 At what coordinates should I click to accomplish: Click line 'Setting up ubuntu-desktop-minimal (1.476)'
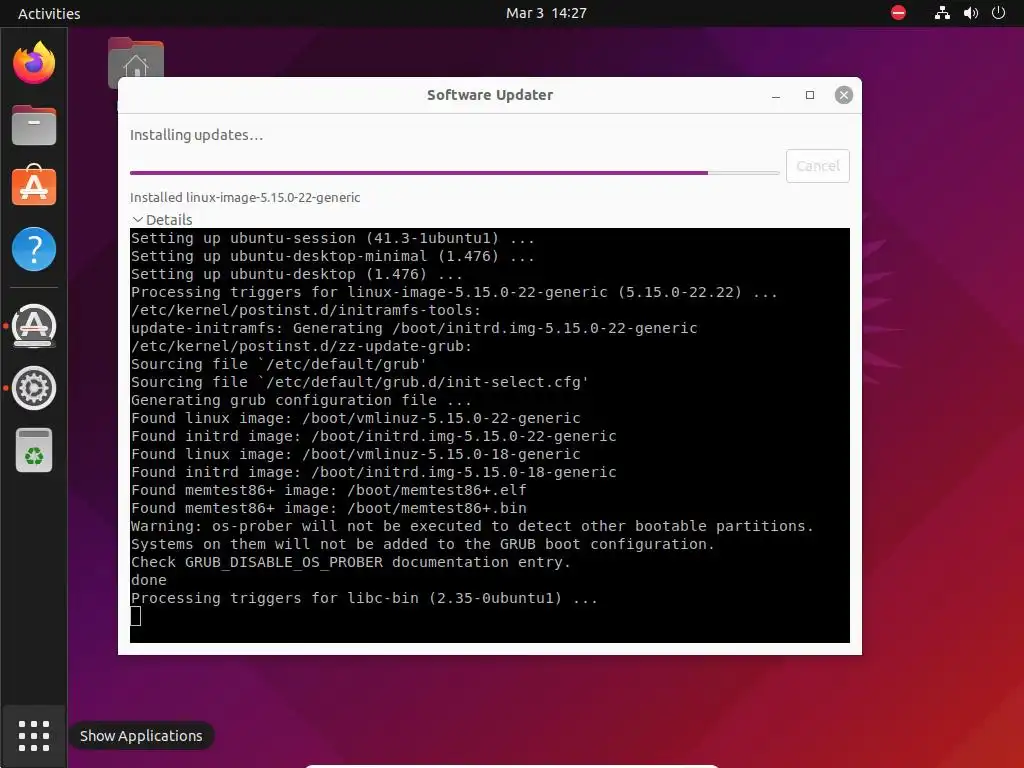pos(332,256)
